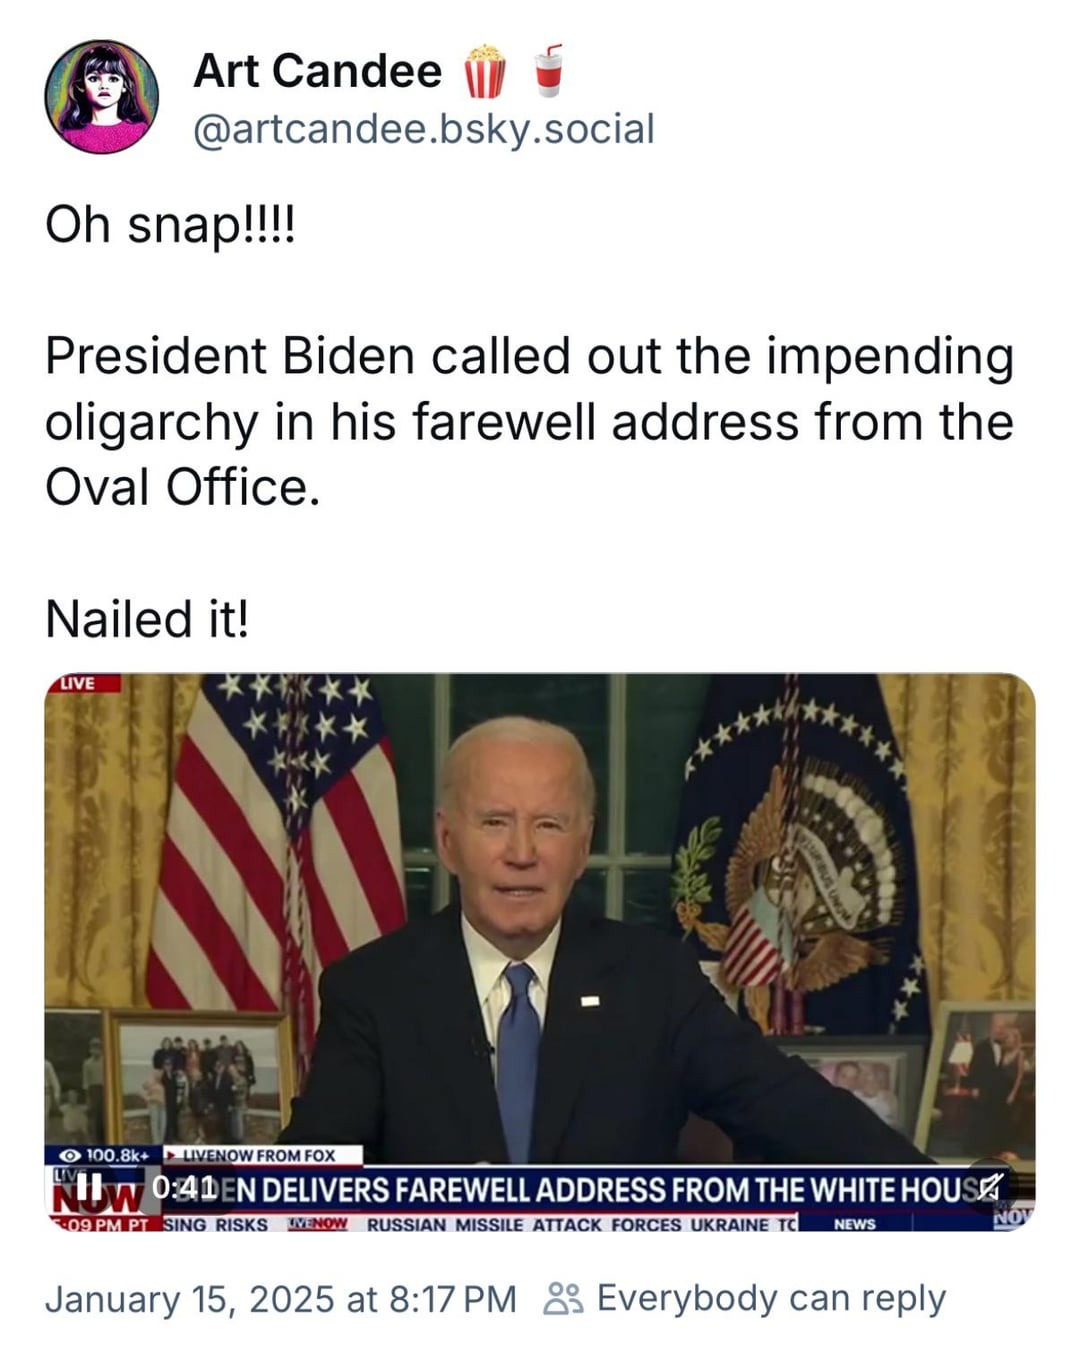Click the popcorn emoji beside the name
Image resolution: width=1080 pixels, height=1351 pixels.
[x=484, y=72]
